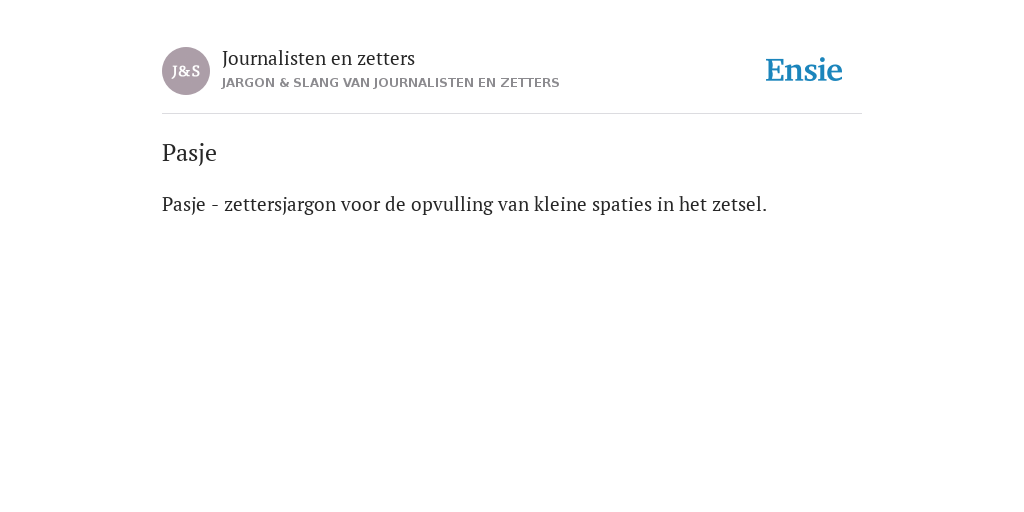Click the word JOURNALISTEN in the grey subtitle

[424, 83]
